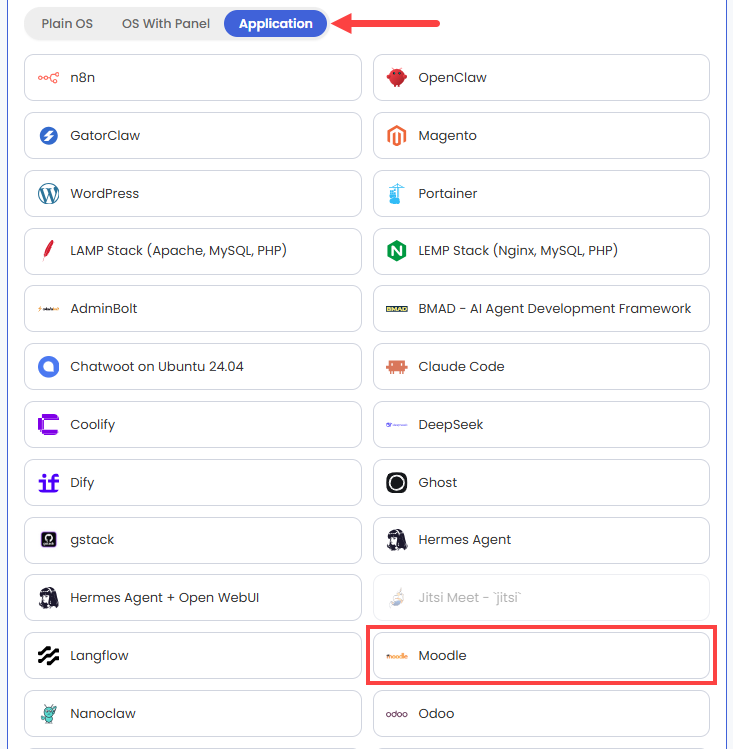The image size is (733, 749).
Task: Choose the OpenClaw application text
Action: (452, 77)
